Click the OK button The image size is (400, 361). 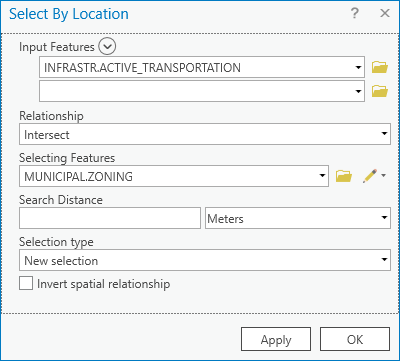pyautogui.click(x=355, y=339)
